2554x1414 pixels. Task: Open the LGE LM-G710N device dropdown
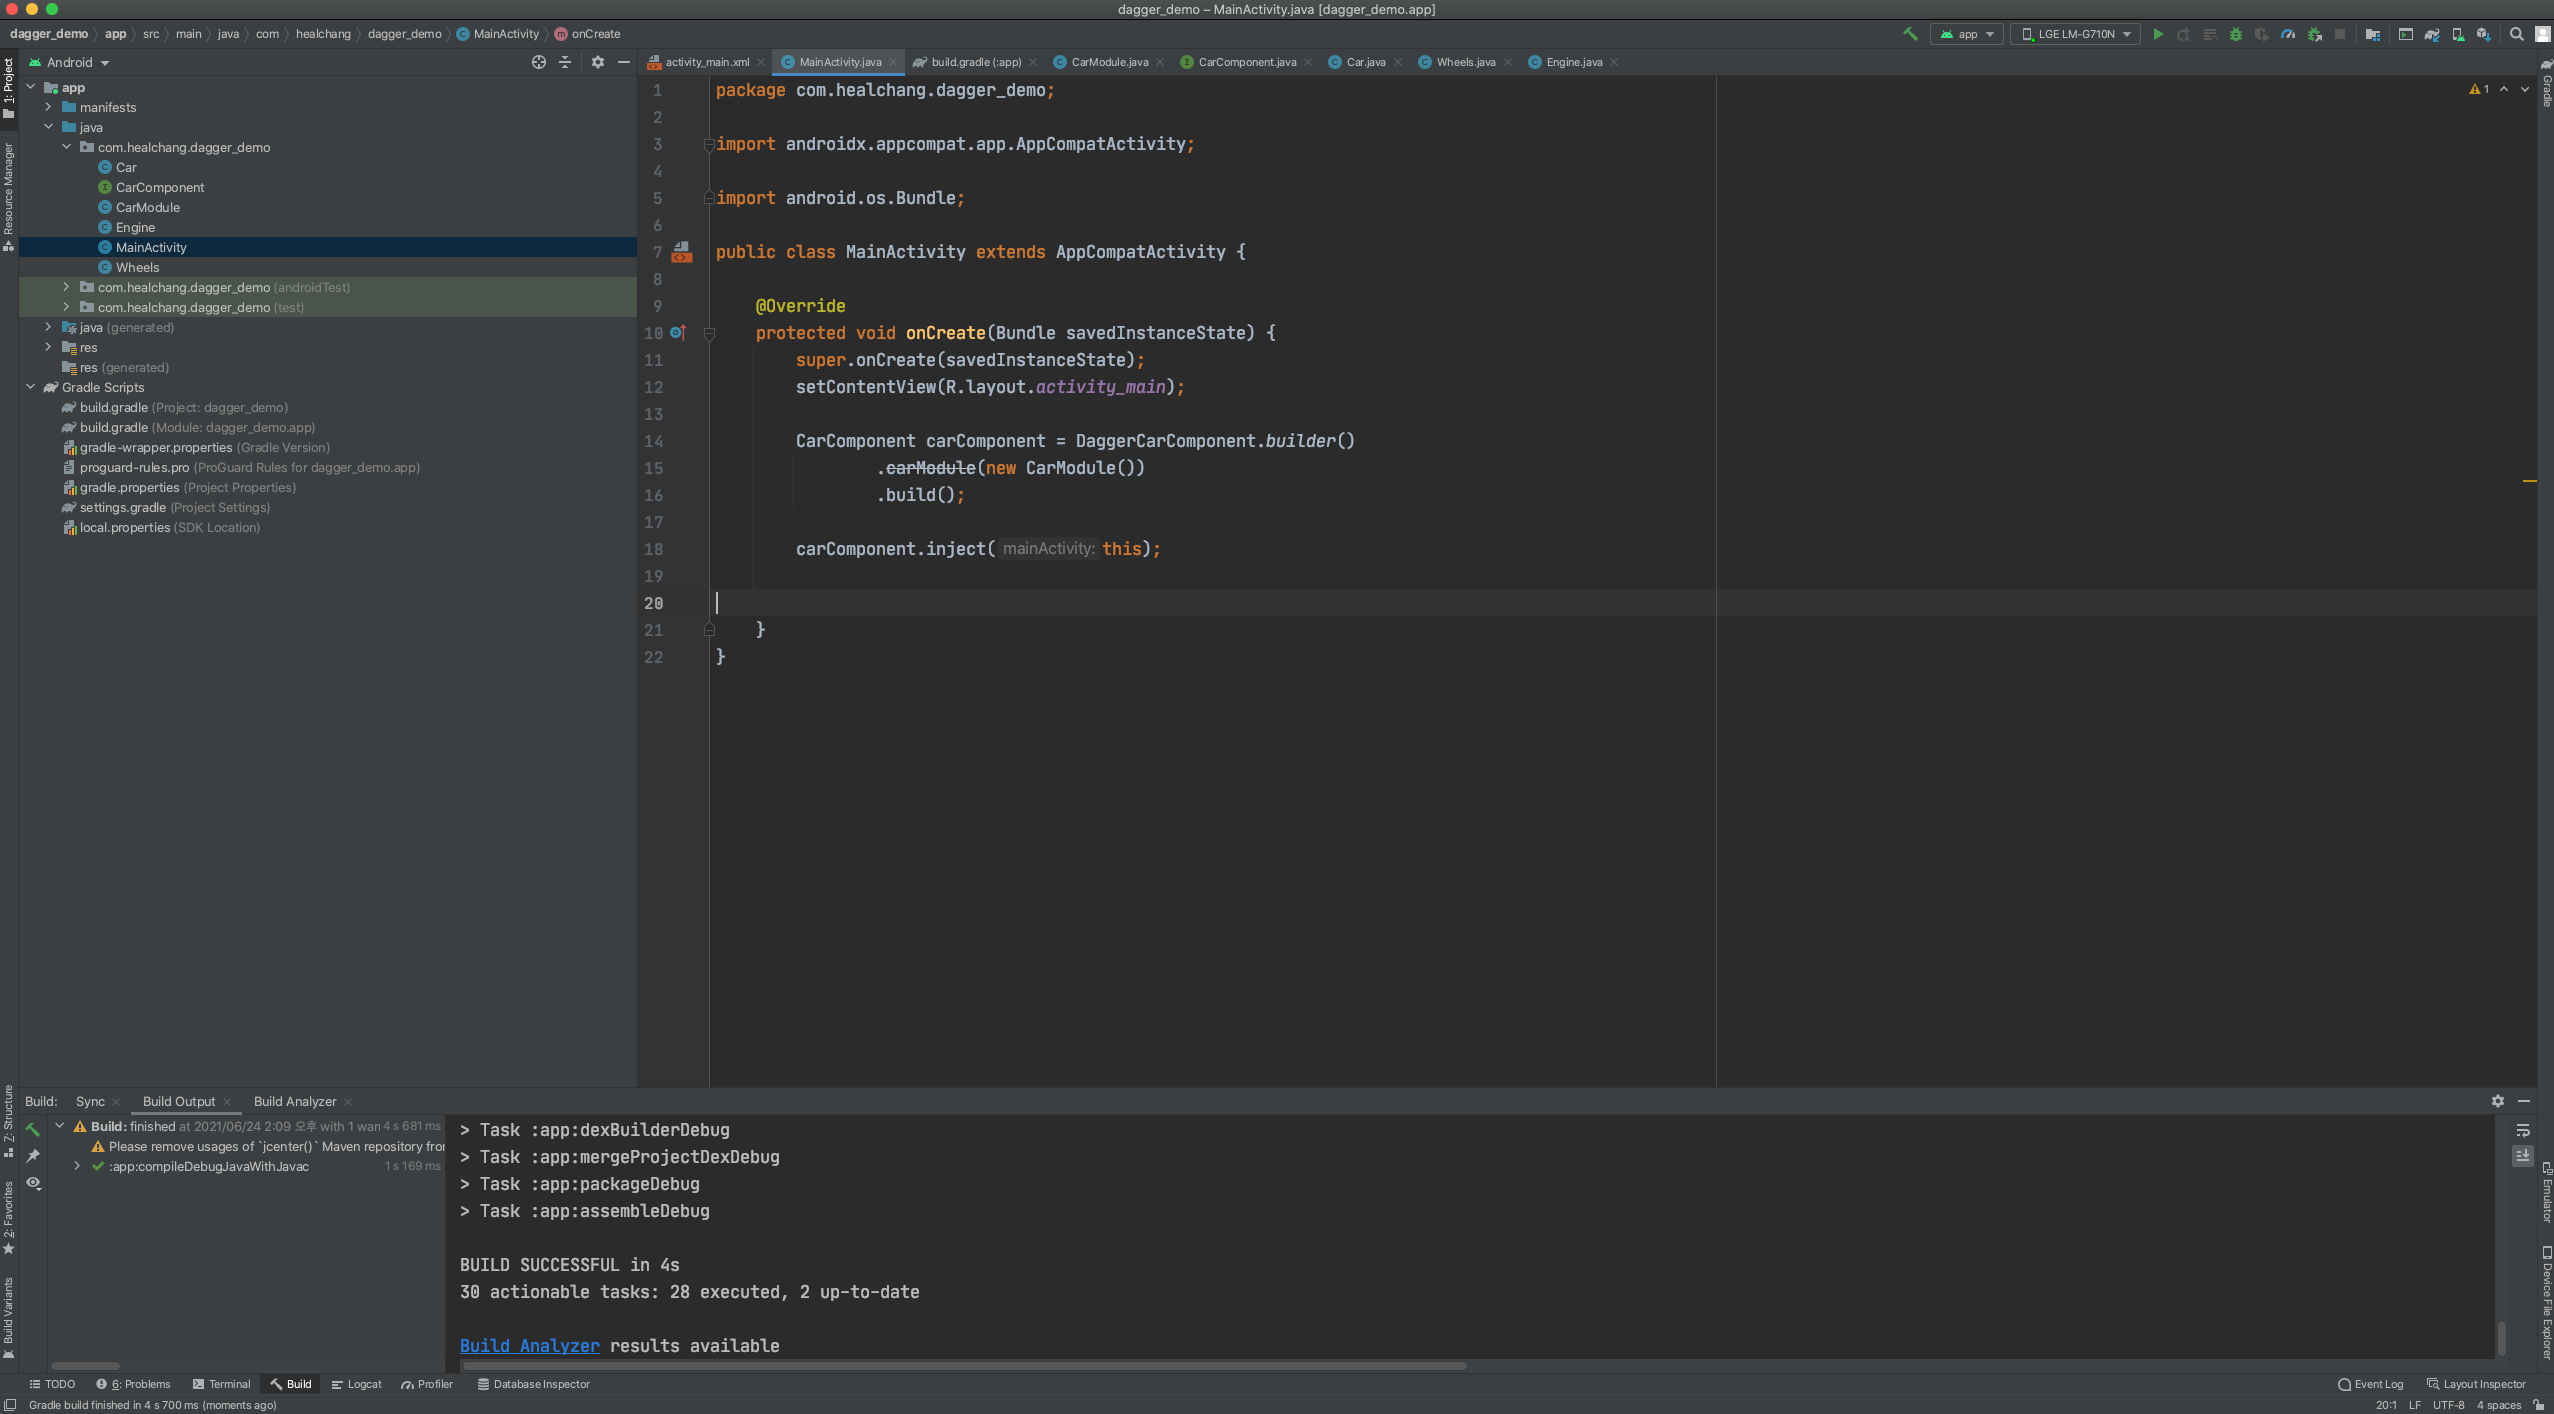pyautogui.click(x=2077, y=34)
